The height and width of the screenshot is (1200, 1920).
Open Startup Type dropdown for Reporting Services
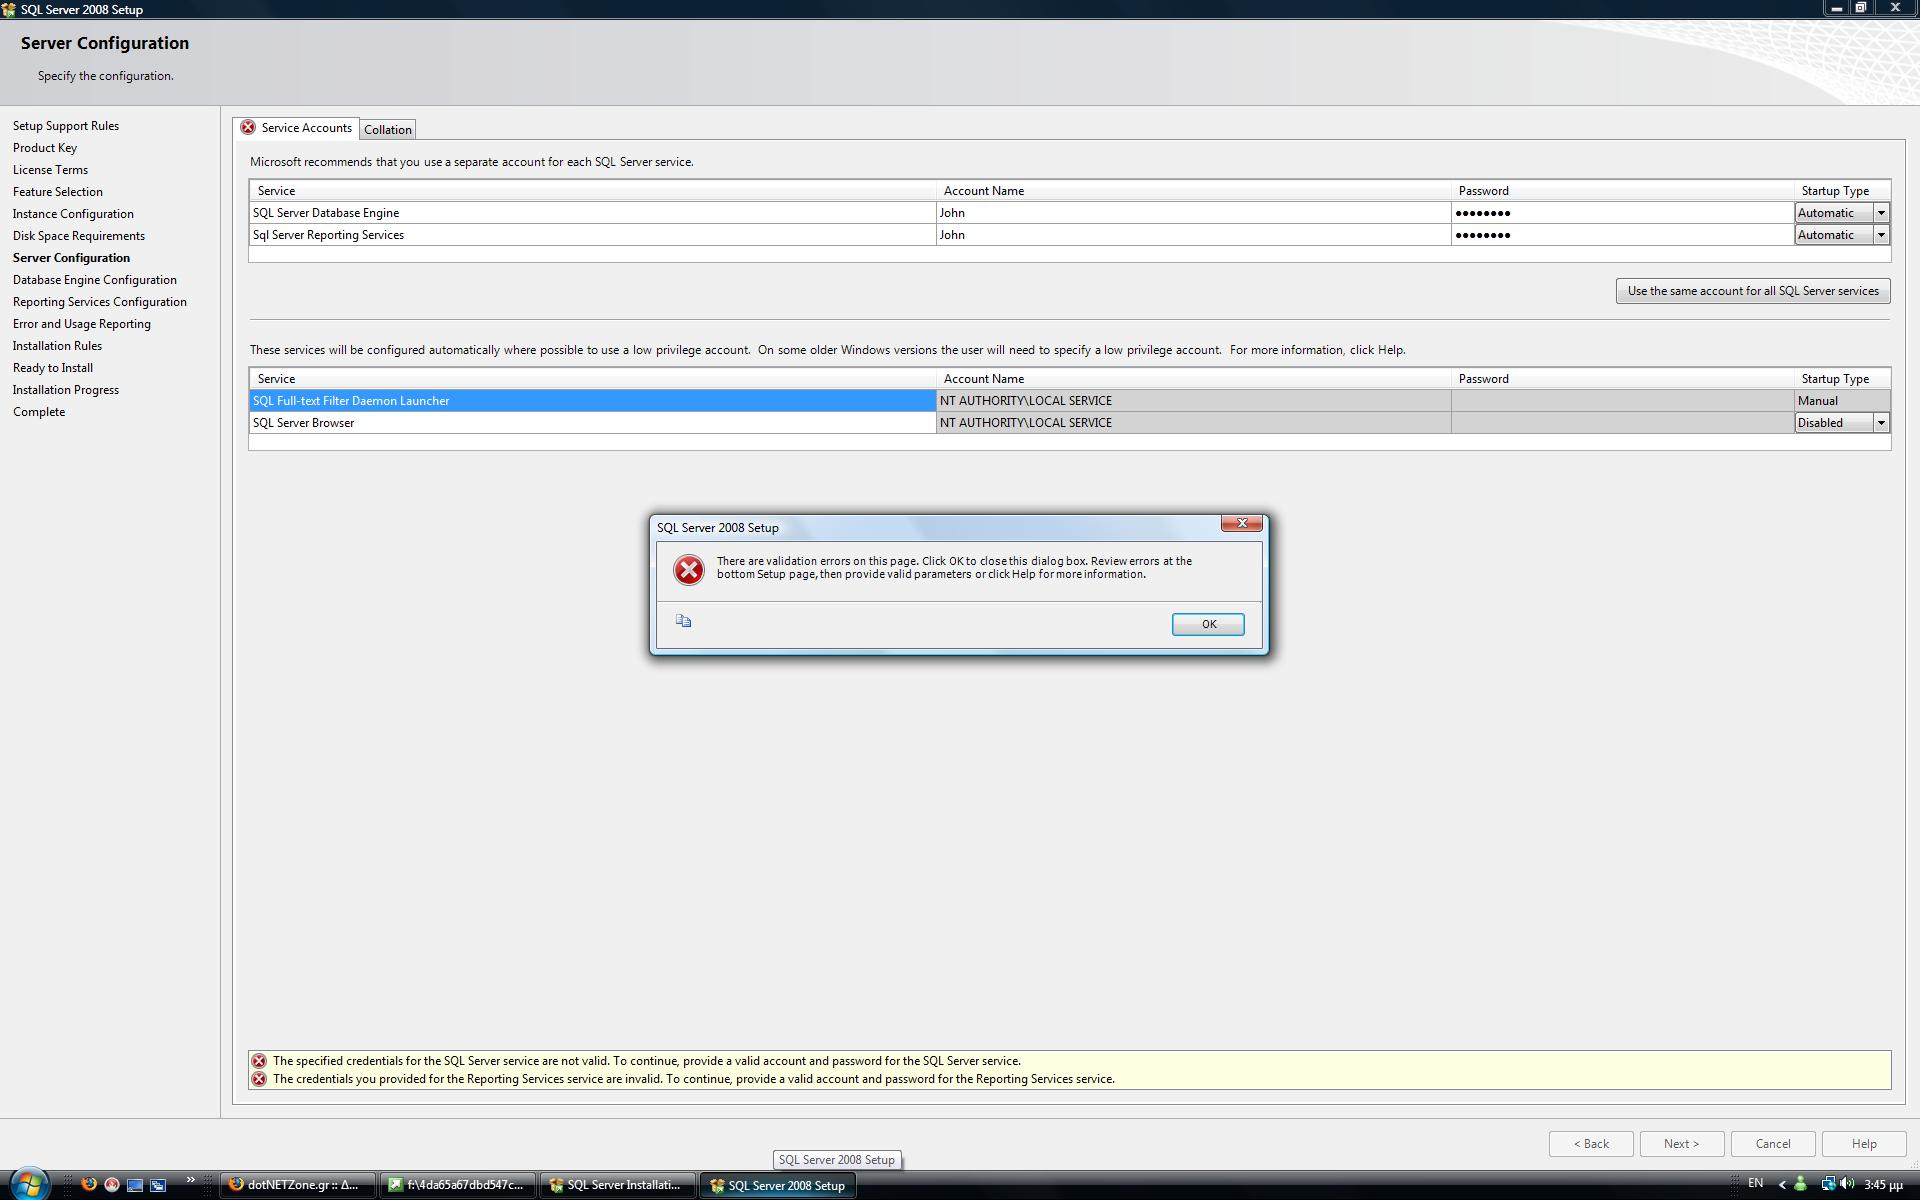[1881, 235]
